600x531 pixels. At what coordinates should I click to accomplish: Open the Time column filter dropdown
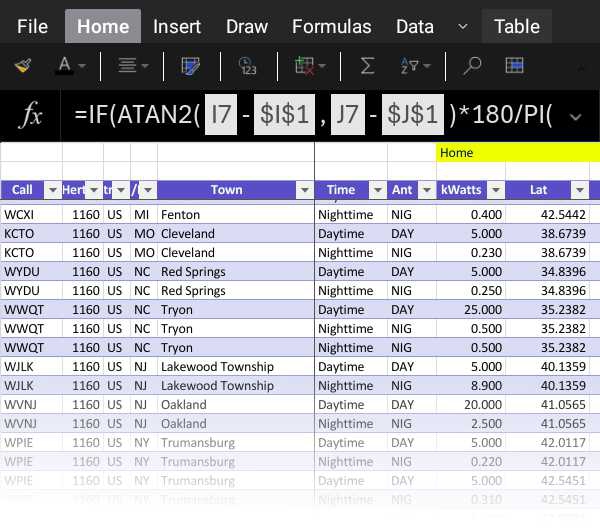coord(377,190)
